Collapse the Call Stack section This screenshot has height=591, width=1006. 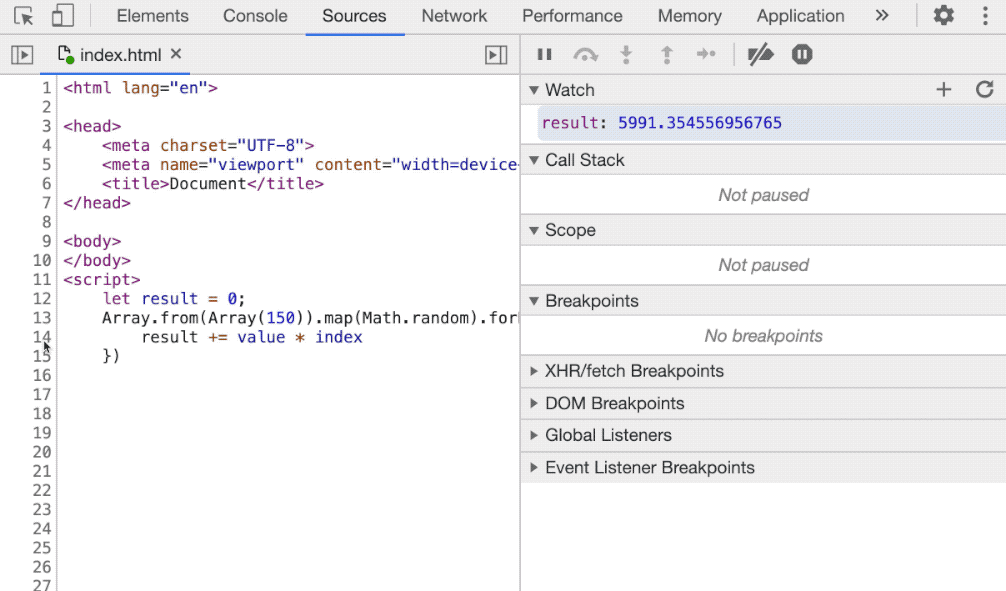584,160
